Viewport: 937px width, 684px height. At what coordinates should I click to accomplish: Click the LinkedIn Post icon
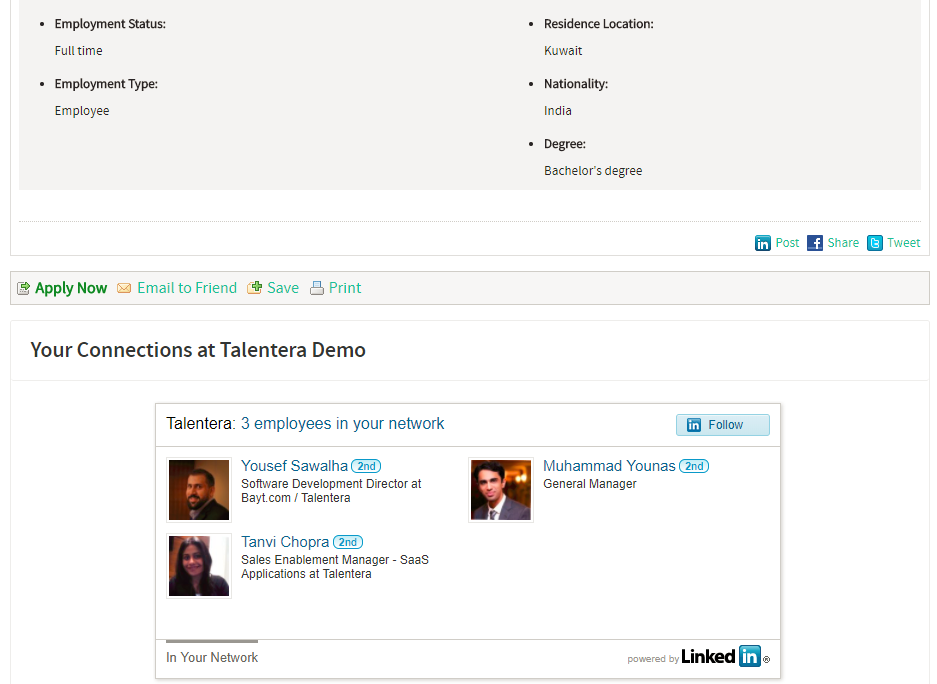point(763,243)
